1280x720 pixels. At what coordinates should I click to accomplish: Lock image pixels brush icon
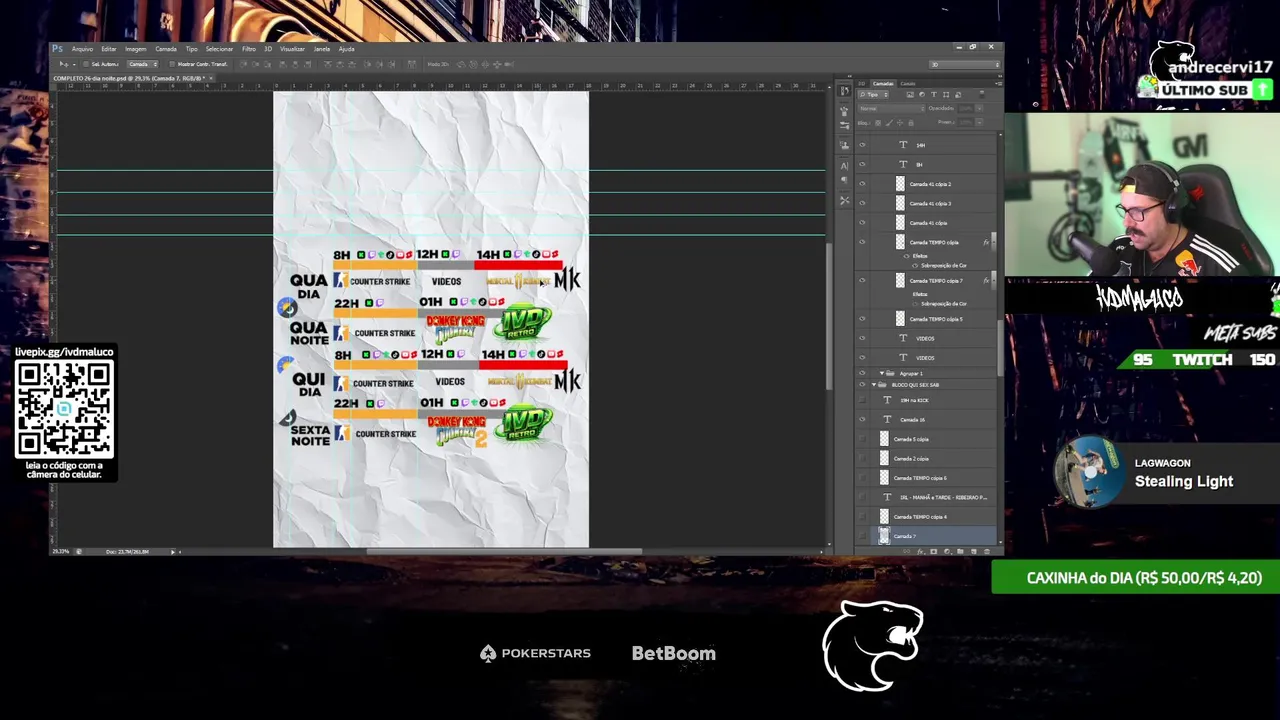point(889,123)
